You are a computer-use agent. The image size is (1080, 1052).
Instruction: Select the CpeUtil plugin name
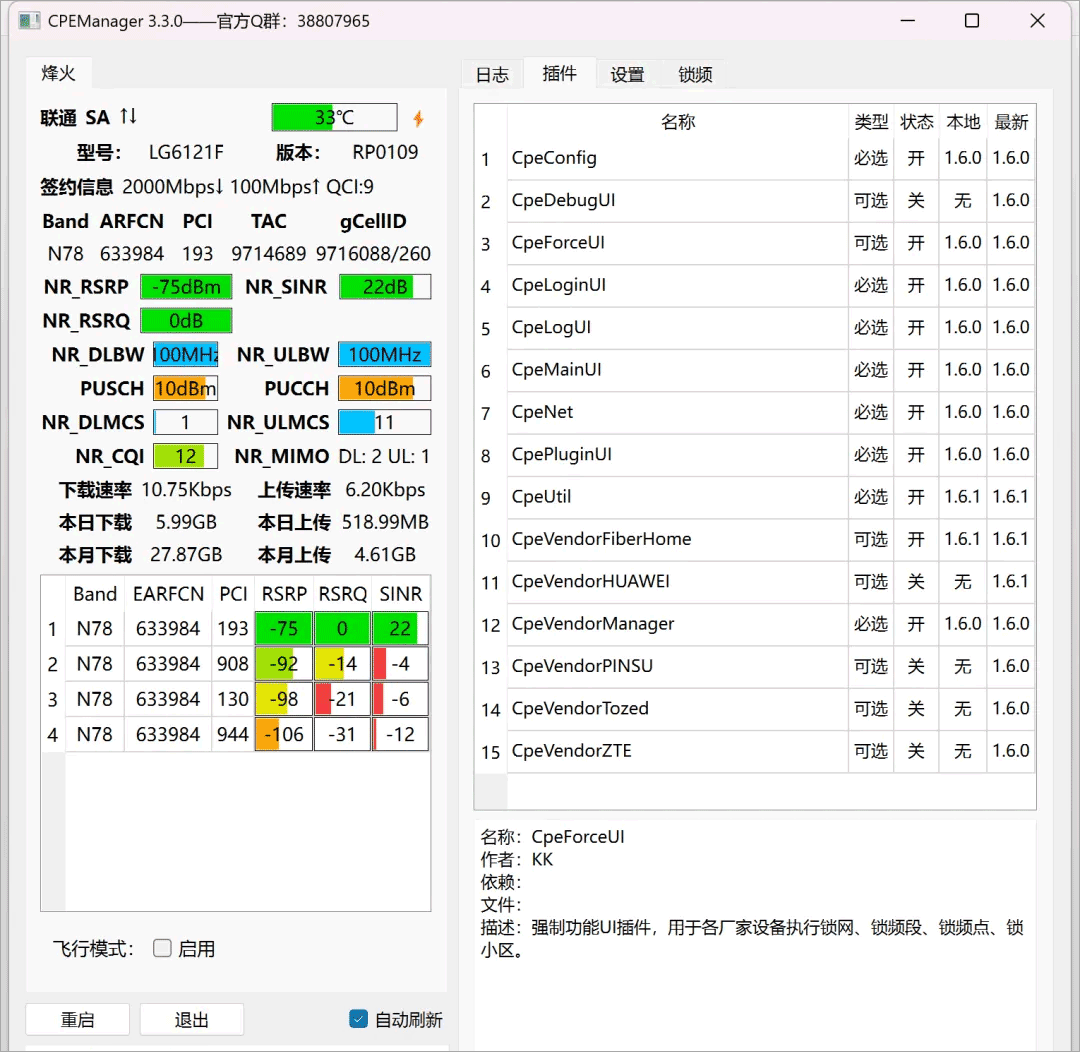[x=541, y=497]
